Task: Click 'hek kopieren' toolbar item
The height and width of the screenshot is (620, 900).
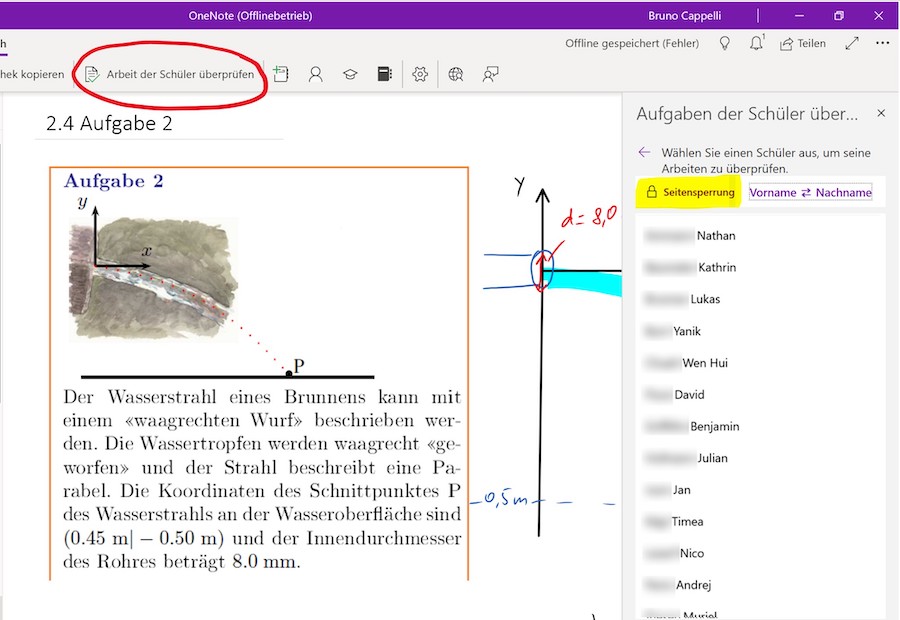Action: (x=32, y=74)
